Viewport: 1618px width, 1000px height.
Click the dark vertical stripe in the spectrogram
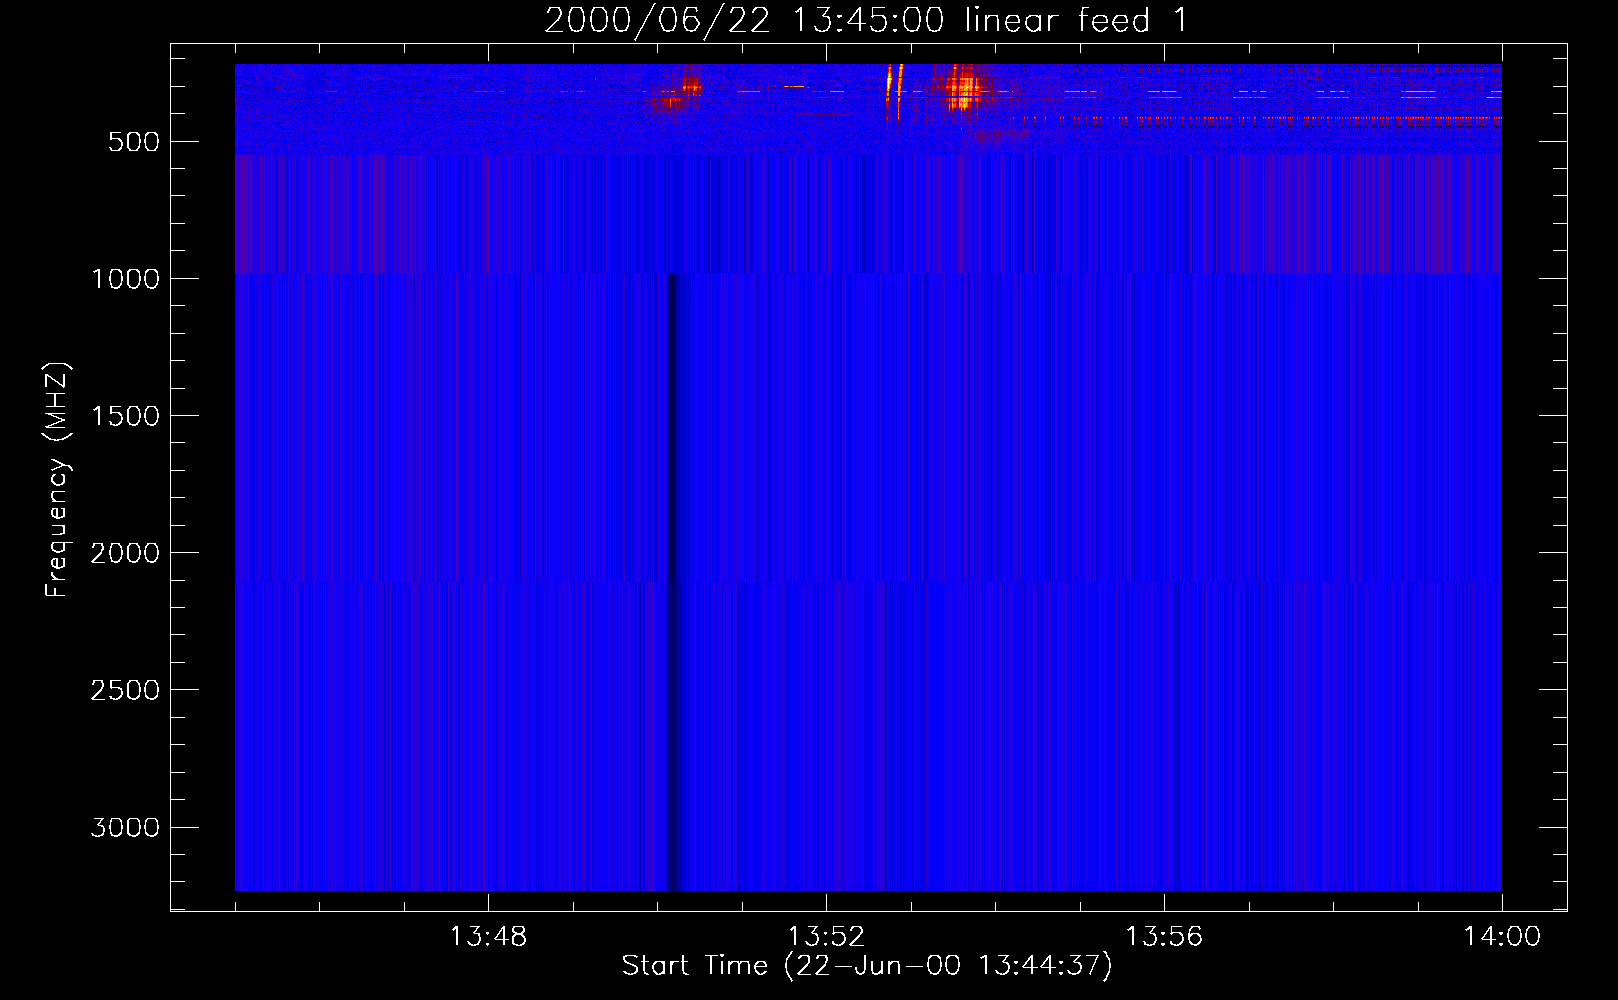pos(673,580)
